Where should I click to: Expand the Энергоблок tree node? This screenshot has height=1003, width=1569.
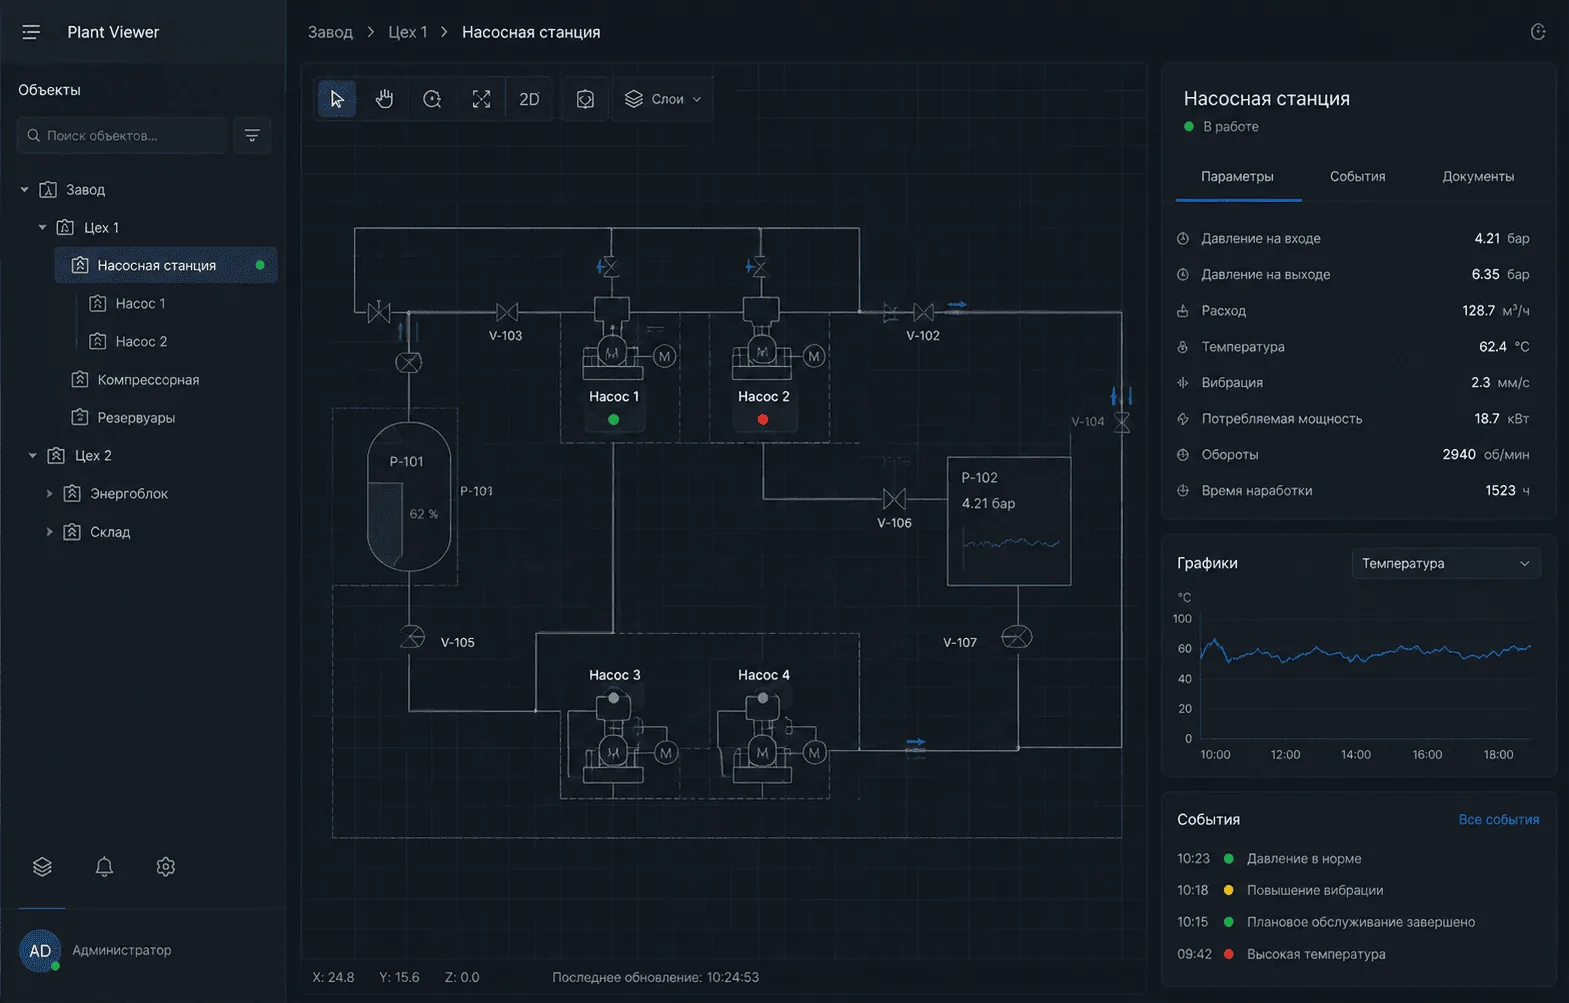click(49, 493)
